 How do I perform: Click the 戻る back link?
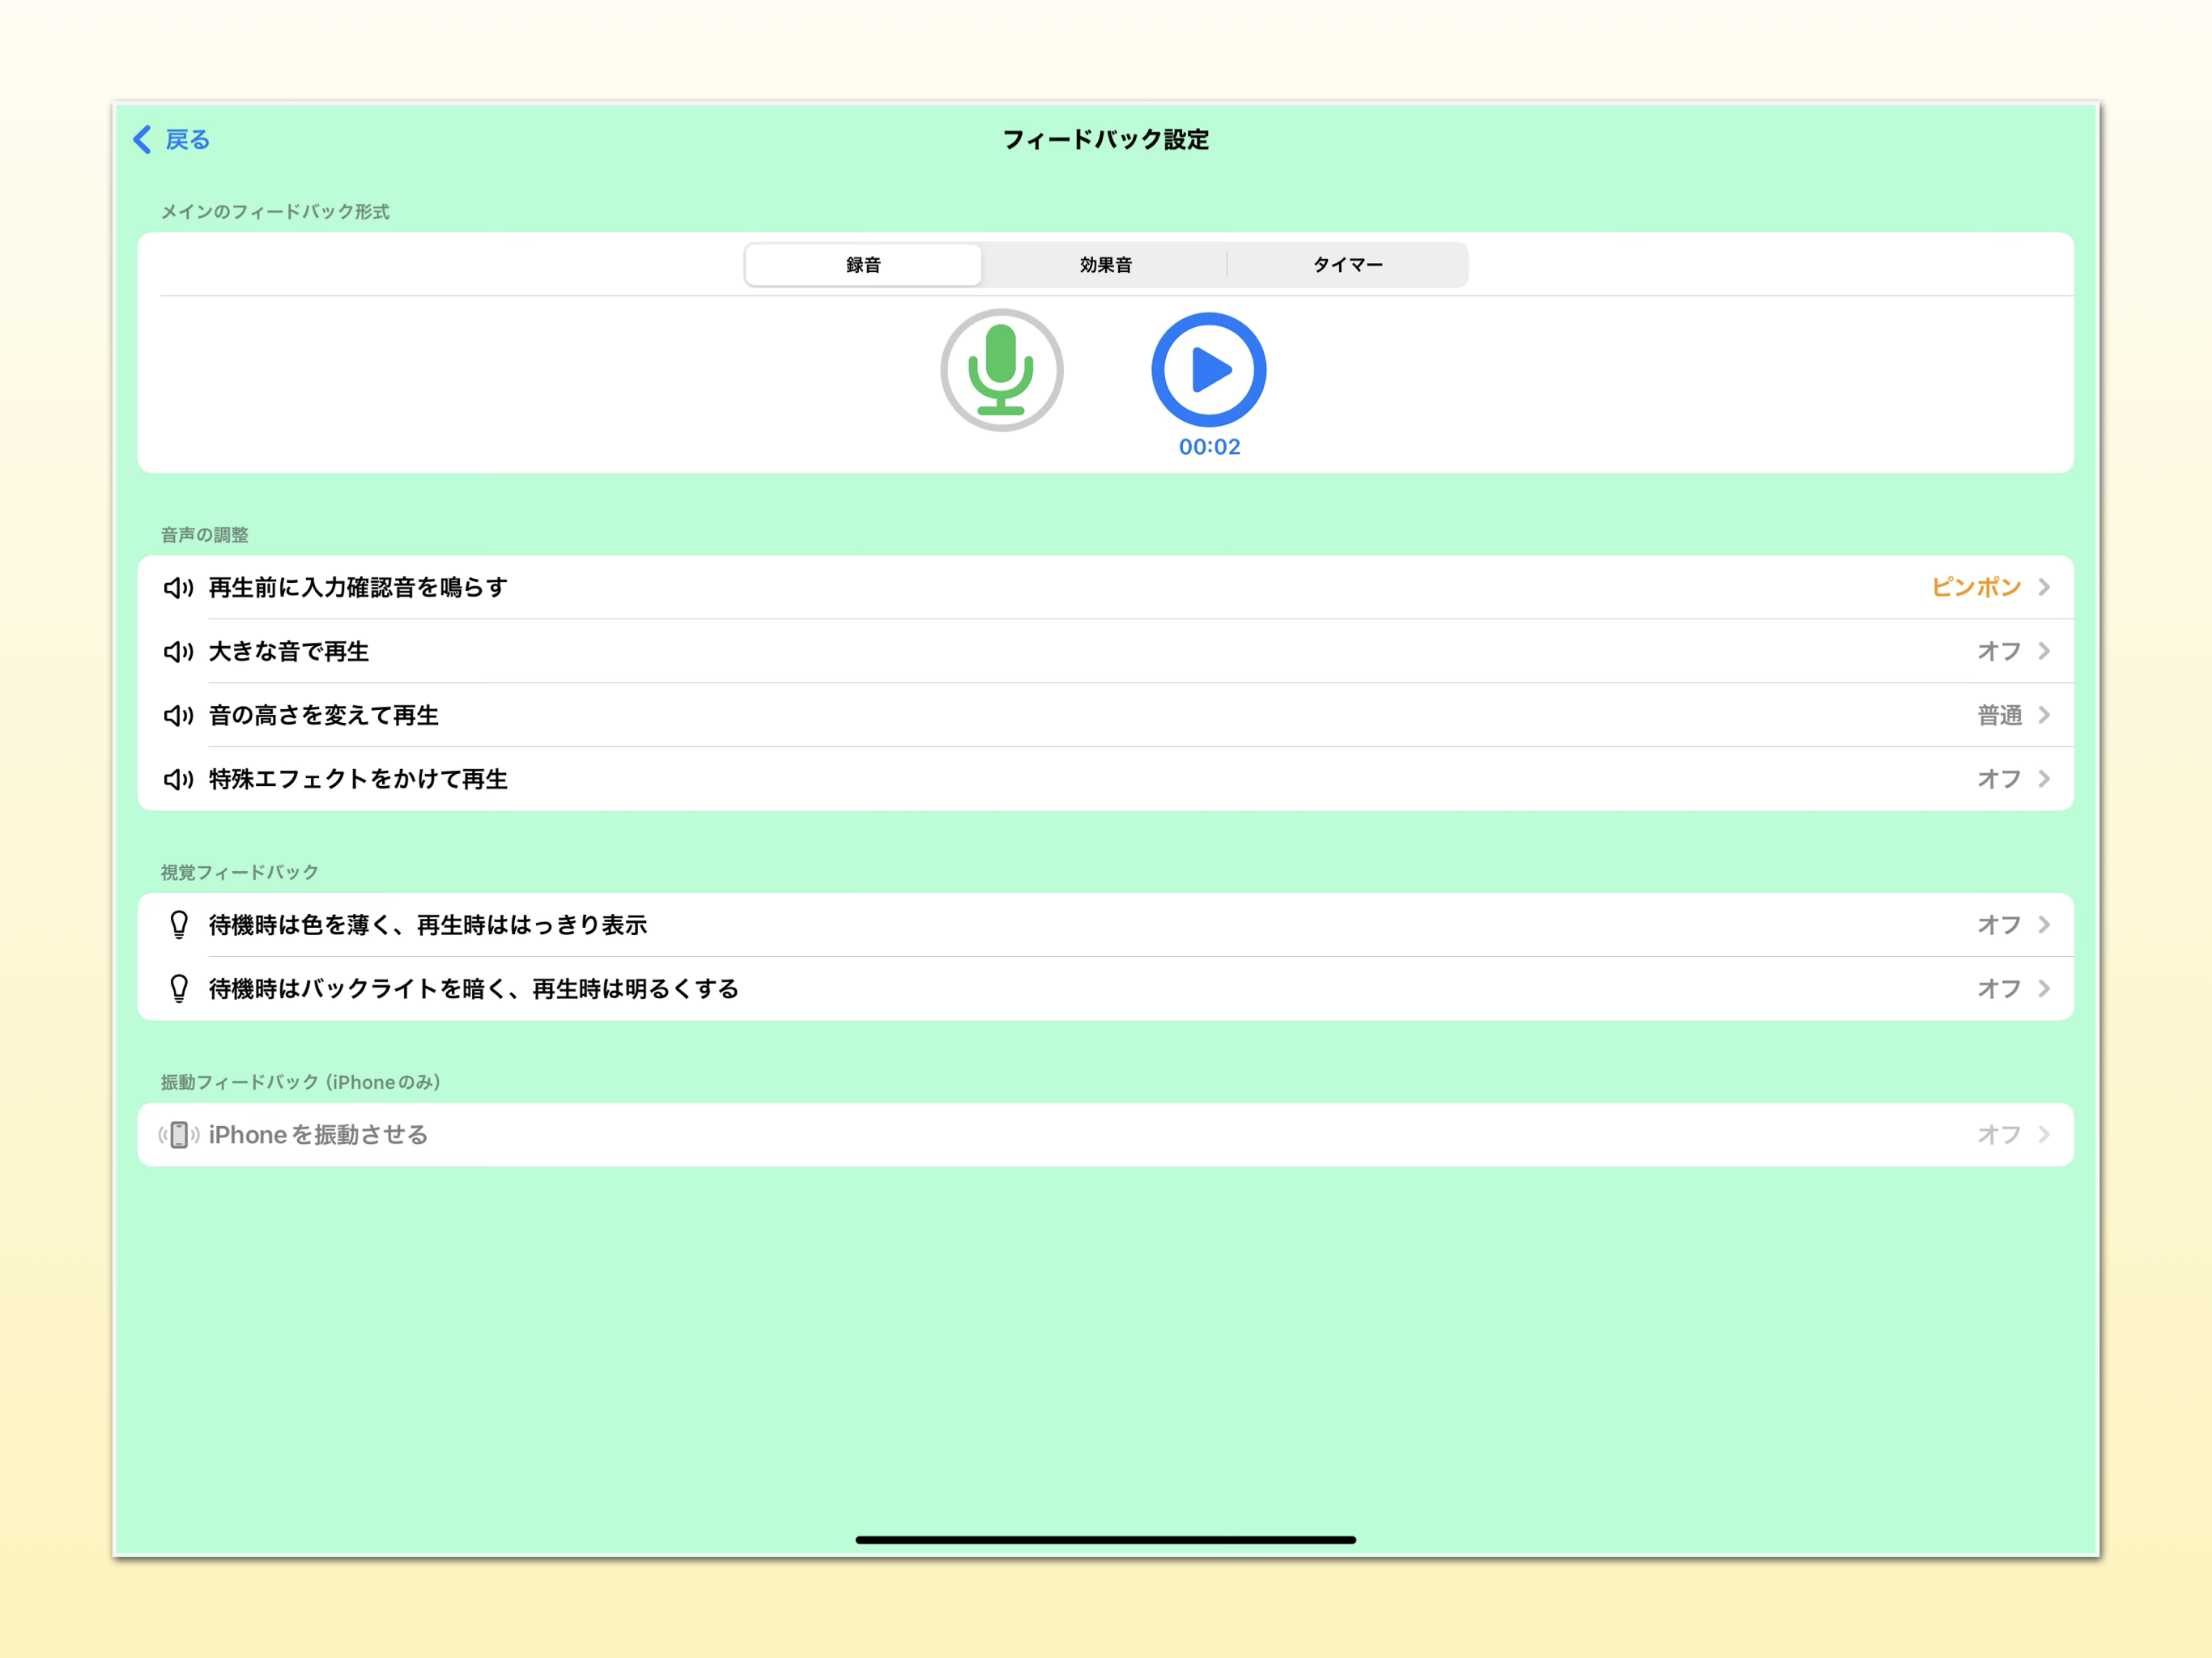coord(188,140)
